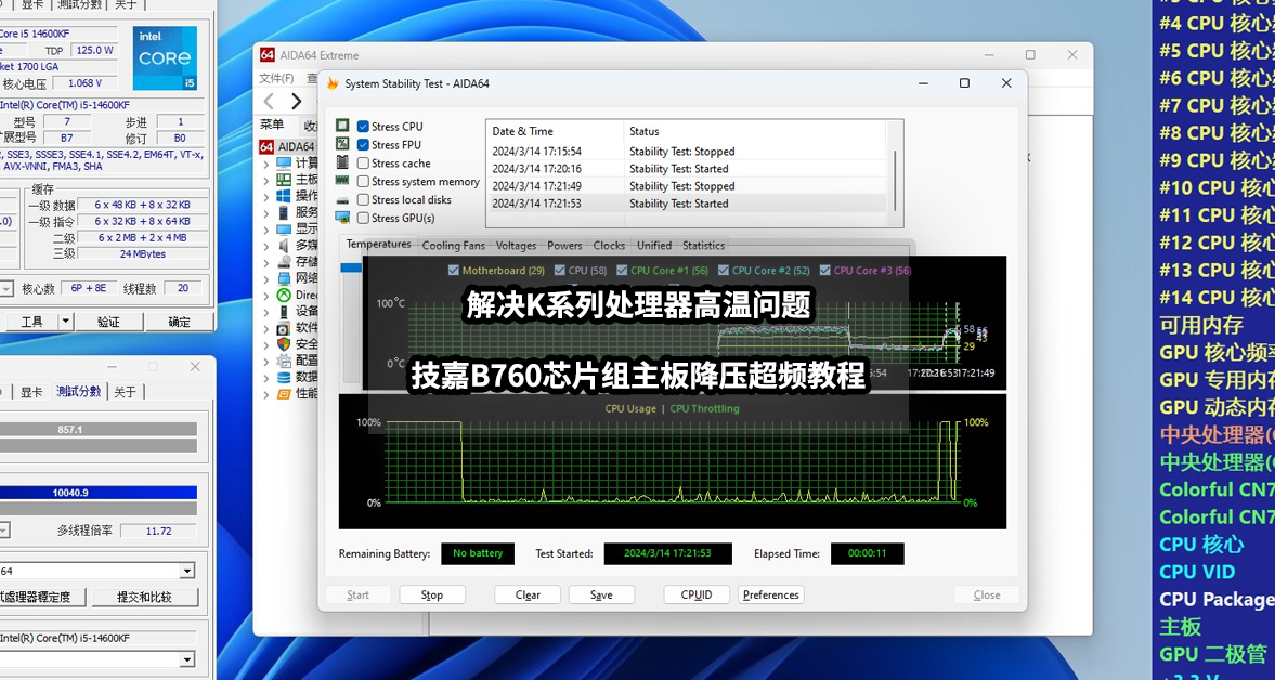Click the shield icon beside 安全 tree row
This screenshot has height=680, width=1275.
click(284, 344)
